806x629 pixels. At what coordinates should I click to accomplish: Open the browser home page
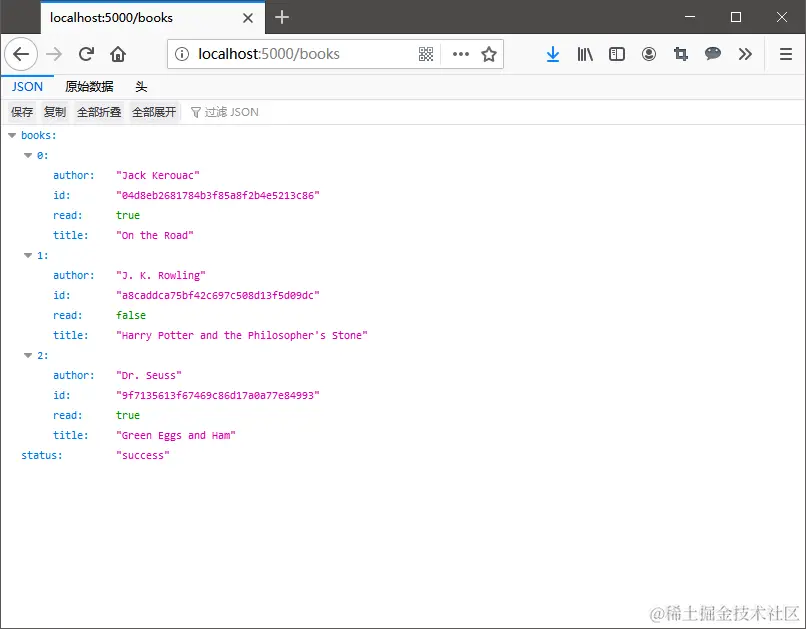[x=118, y=54]
